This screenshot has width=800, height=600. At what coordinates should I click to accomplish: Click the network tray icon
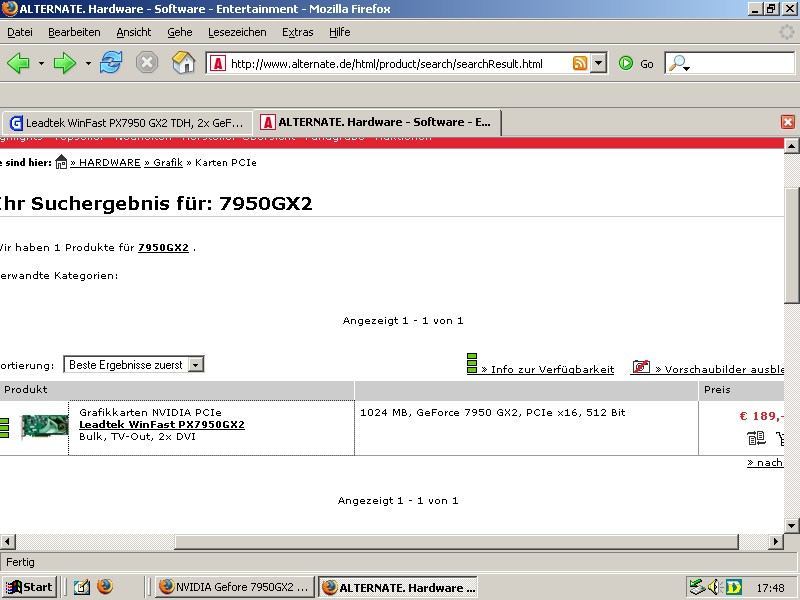697,587
